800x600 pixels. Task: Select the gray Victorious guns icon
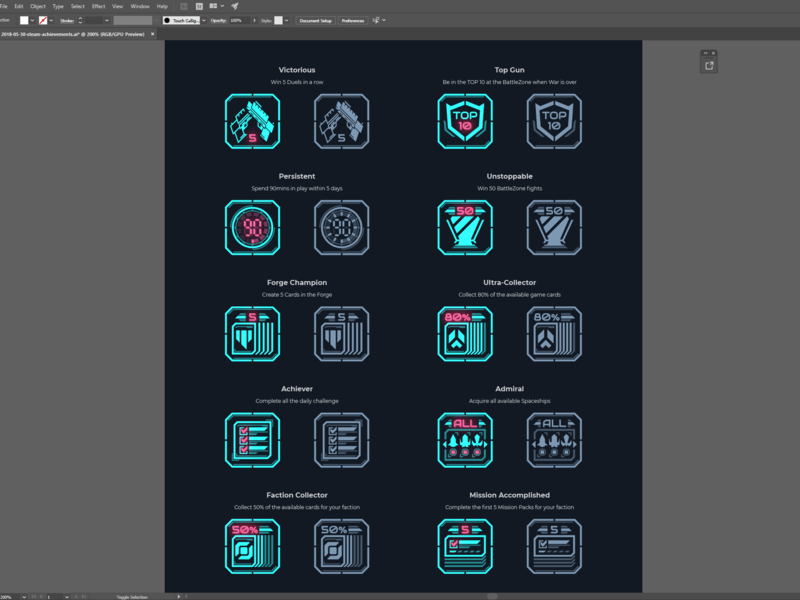pos(342,121)
